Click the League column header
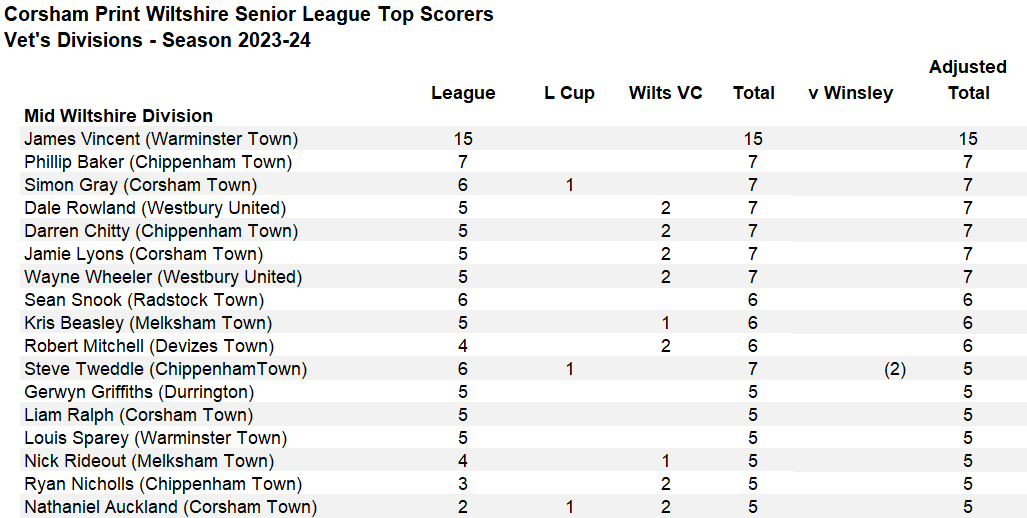The height and width of the screenshot is (518, 1027). click(x=463, y=93)
